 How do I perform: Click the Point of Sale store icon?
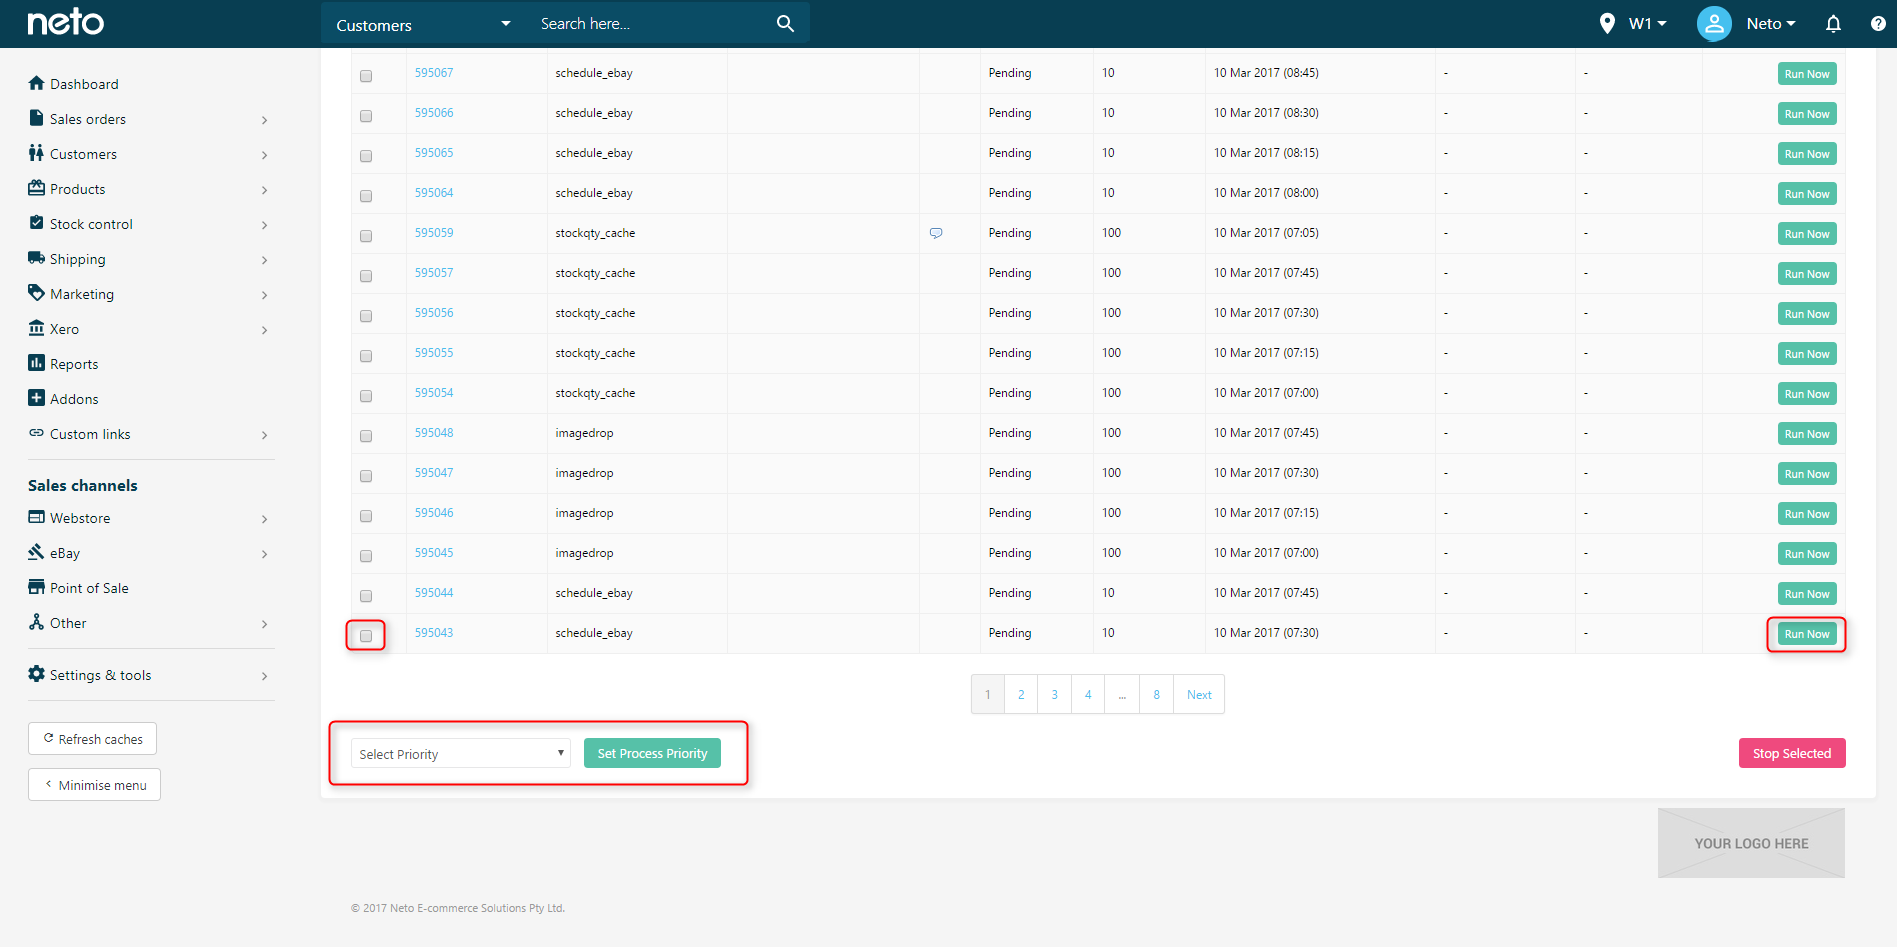tap(37, 587)
